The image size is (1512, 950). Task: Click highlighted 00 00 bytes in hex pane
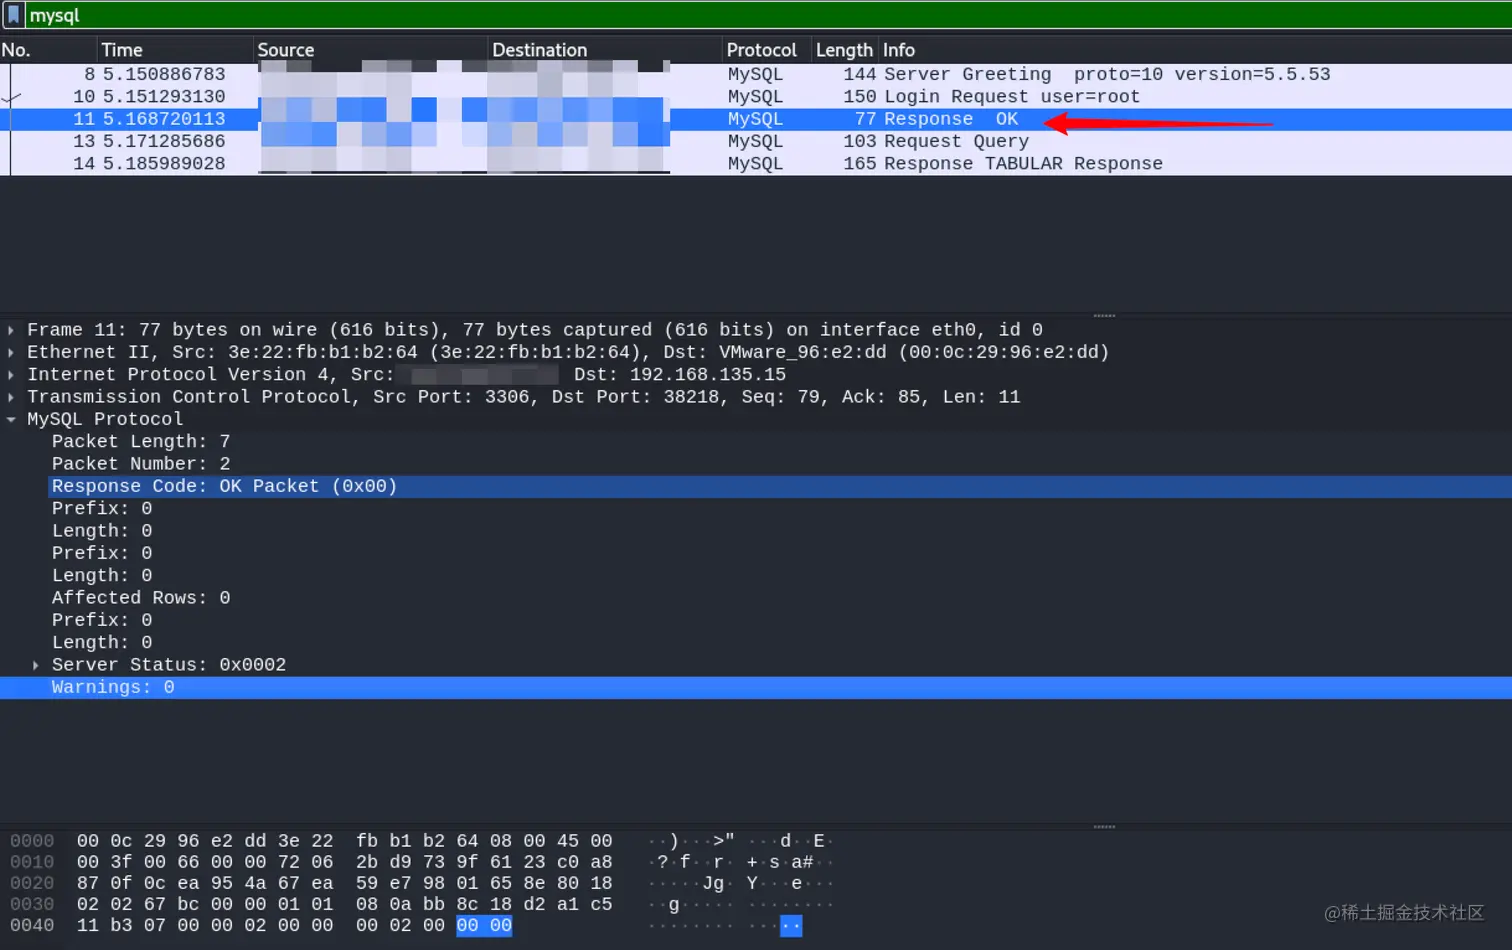(x=484, y=926)
